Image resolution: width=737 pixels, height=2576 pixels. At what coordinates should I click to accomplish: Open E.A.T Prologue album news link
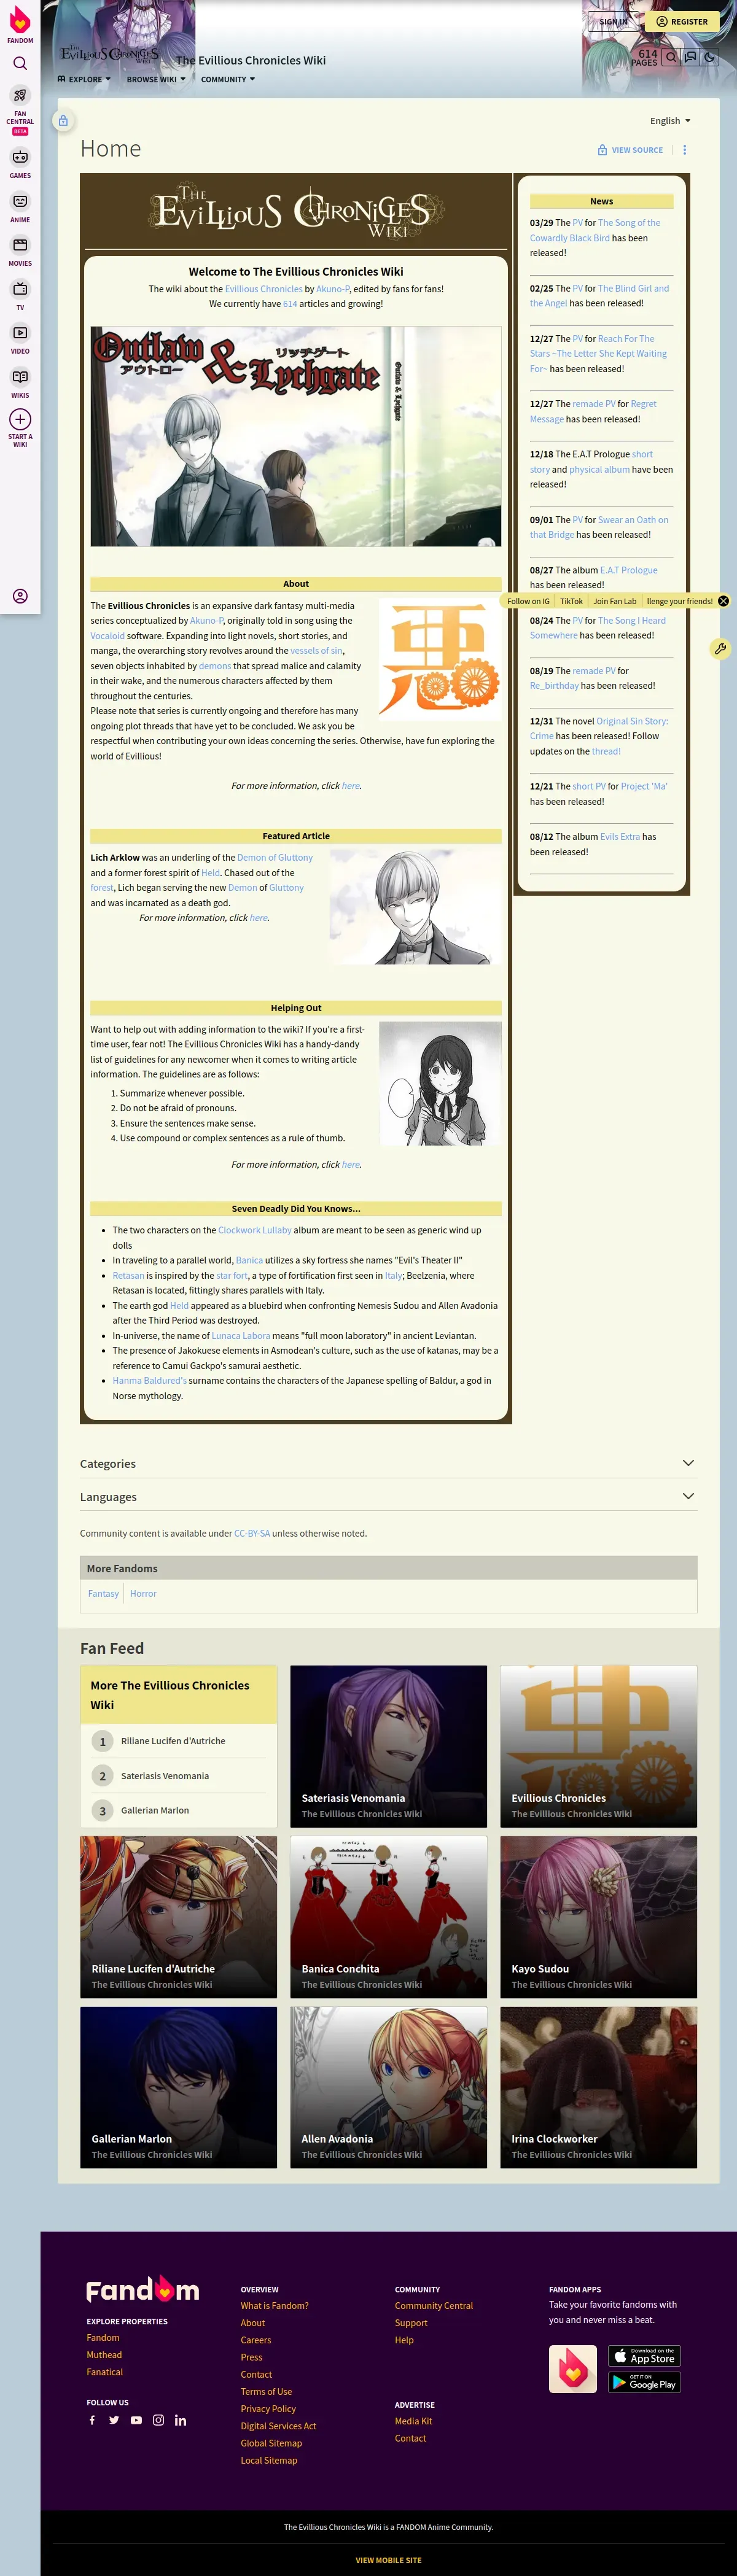629,570
